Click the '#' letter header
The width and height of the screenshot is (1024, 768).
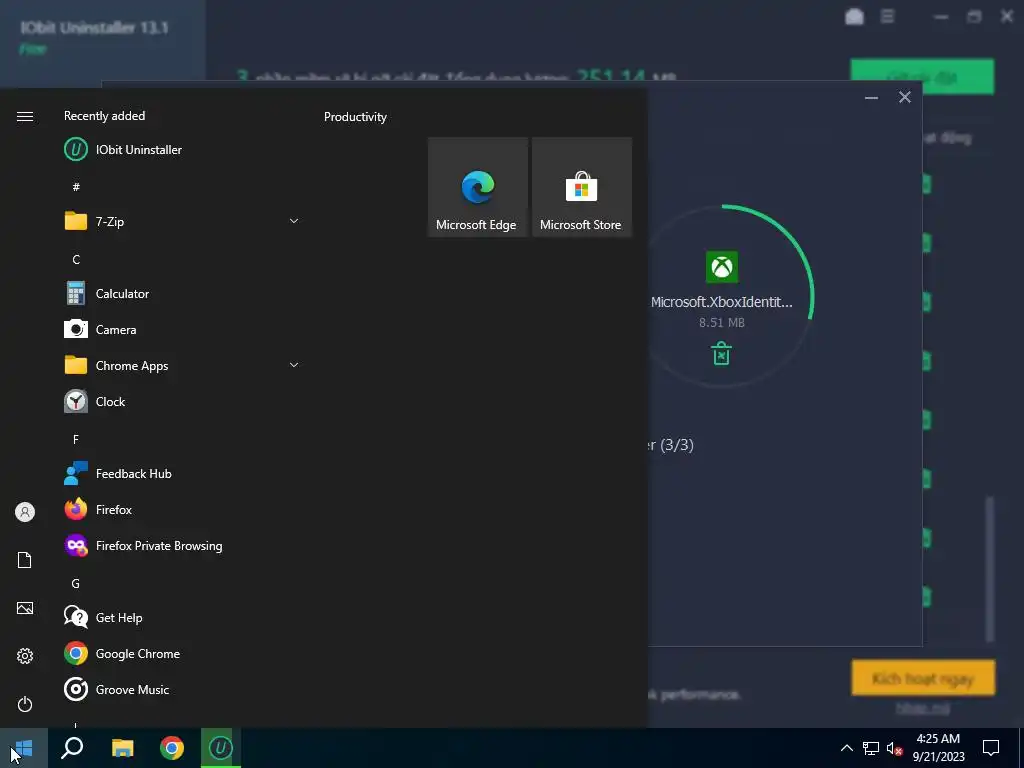[76, 187]
